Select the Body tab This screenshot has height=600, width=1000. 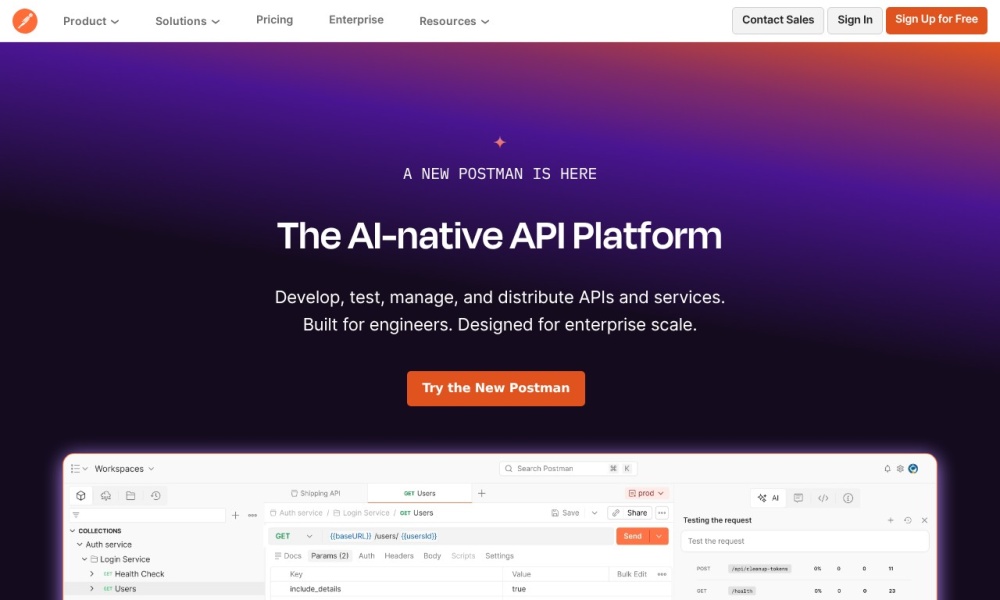pyautogui.click(x=432, y=556)
